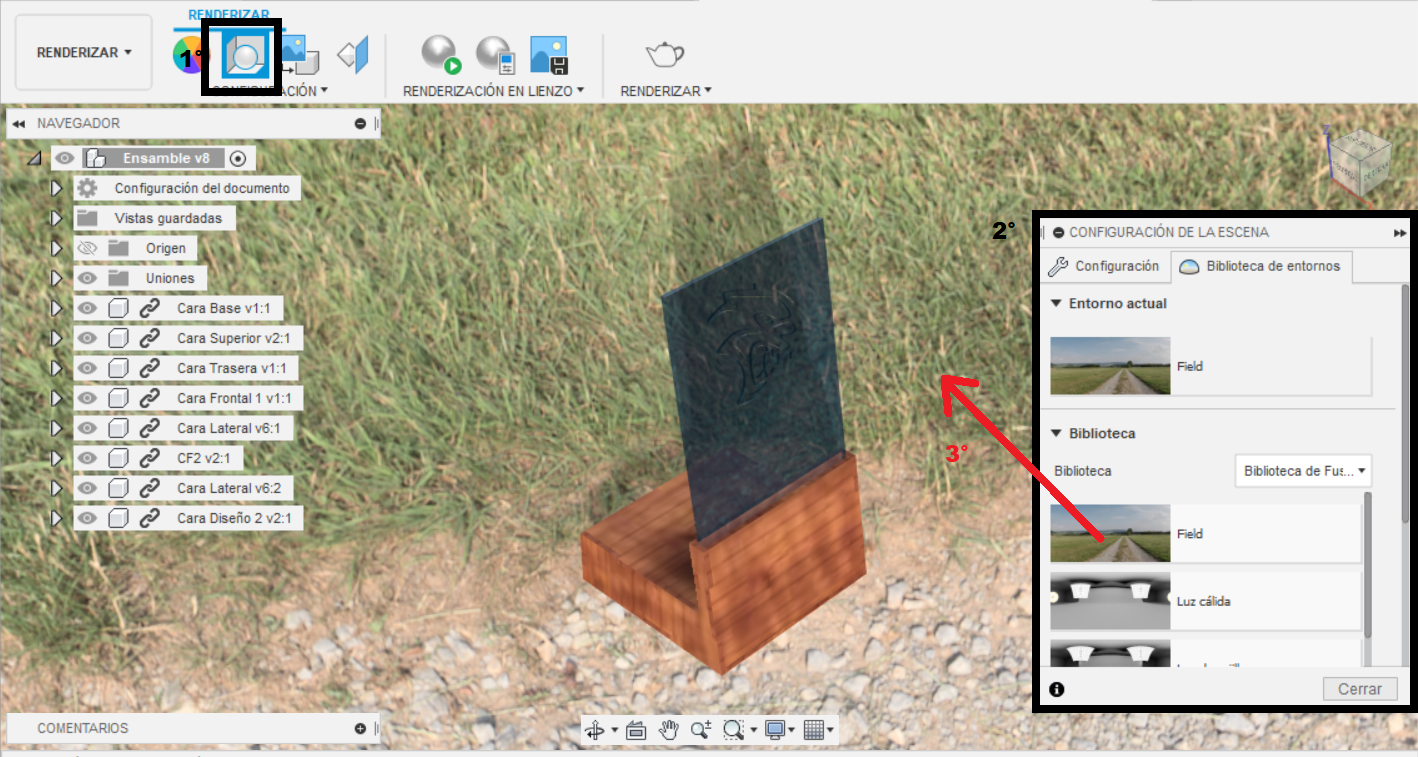The width and height of the screenshot is (1418, 757).
Task: Expand the scene settings dialog double arrows
Action: 1399,232
